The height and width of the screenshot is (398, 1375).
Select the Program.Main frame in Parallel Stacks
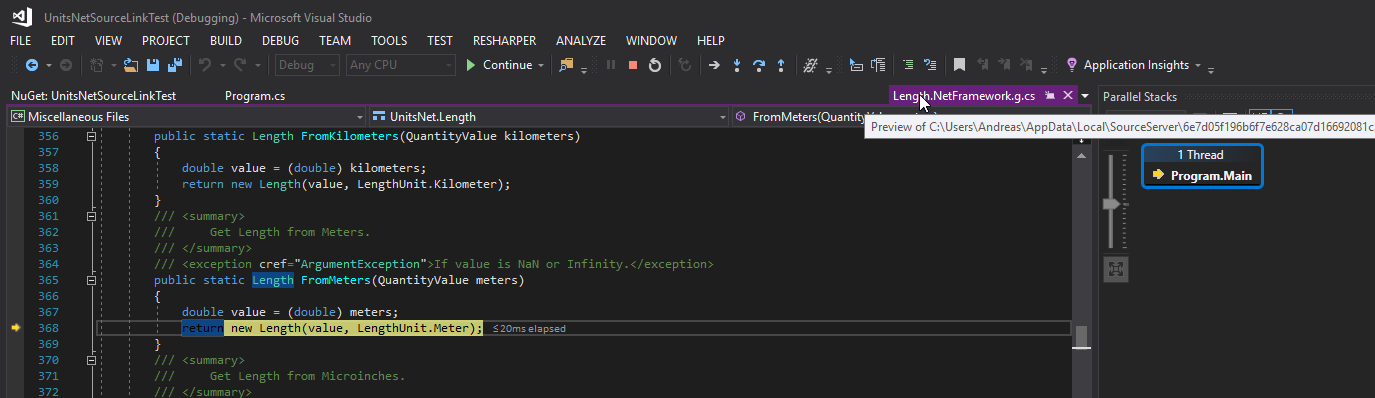[1202, 175]
